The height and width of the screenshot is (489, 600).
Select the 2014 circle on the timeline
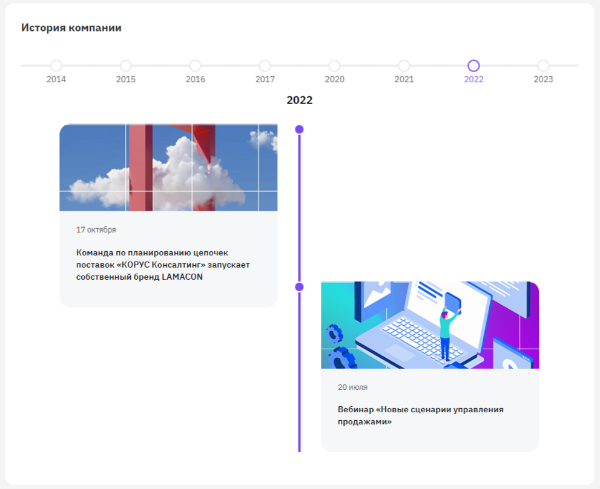point(56,66)
